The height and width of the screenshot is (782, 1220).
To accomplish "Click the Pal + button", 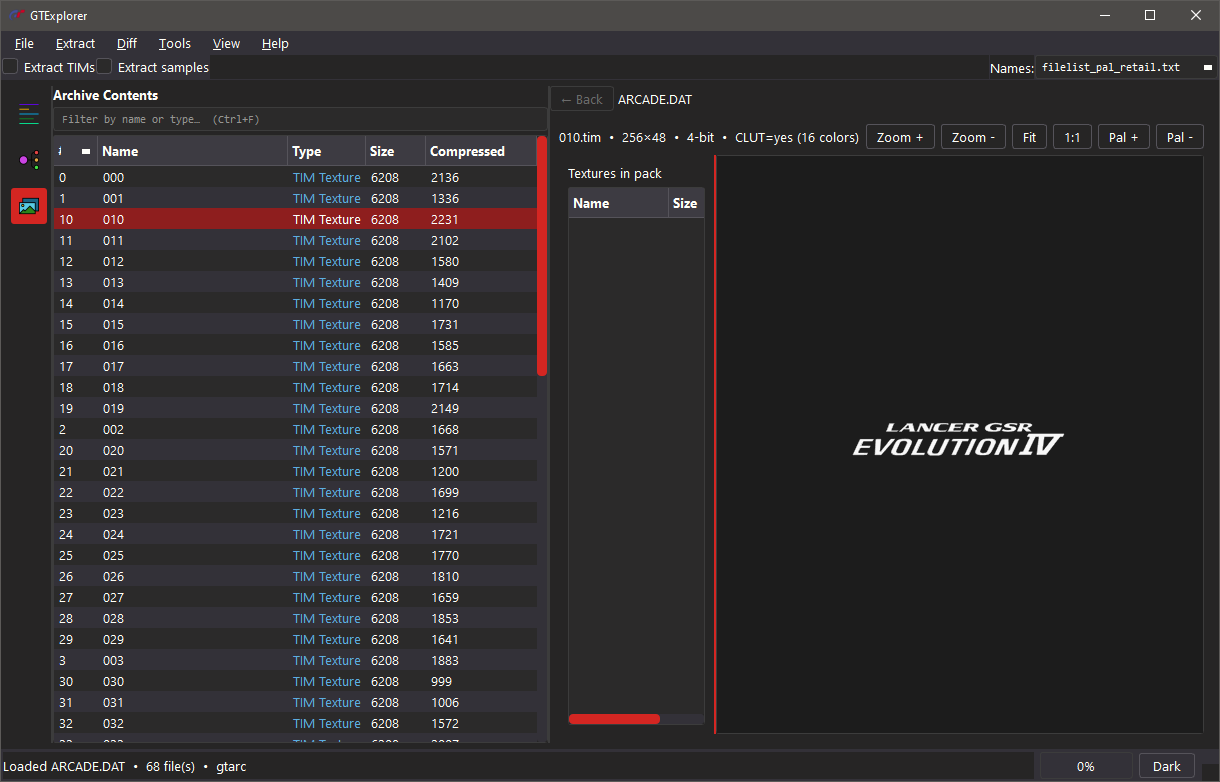I will point(1124,137).
